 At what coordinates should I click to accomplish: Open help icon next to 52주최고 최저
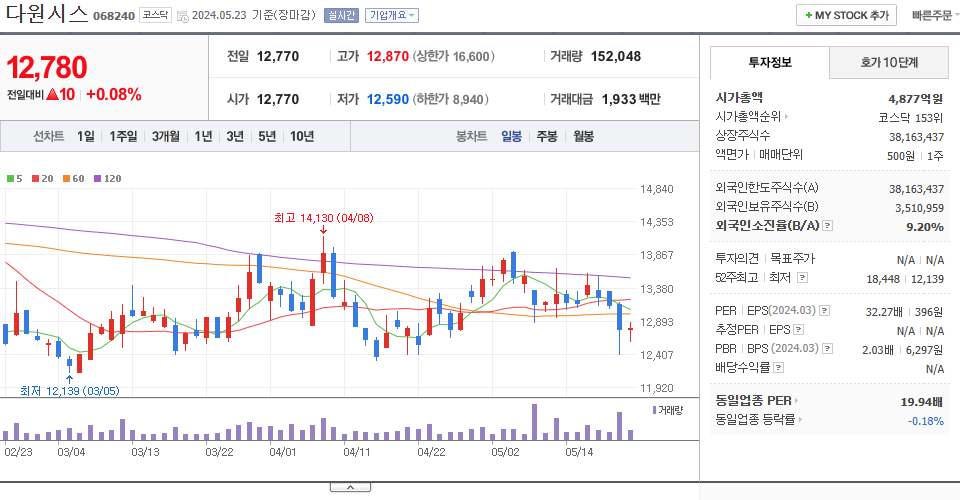click(802, 278)
